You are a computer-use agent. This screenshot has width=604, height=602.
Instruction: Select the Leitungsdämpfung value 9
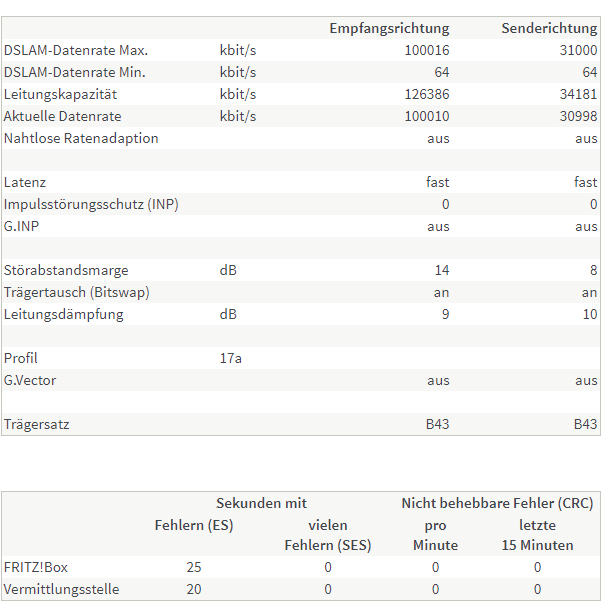click(445, 314)
